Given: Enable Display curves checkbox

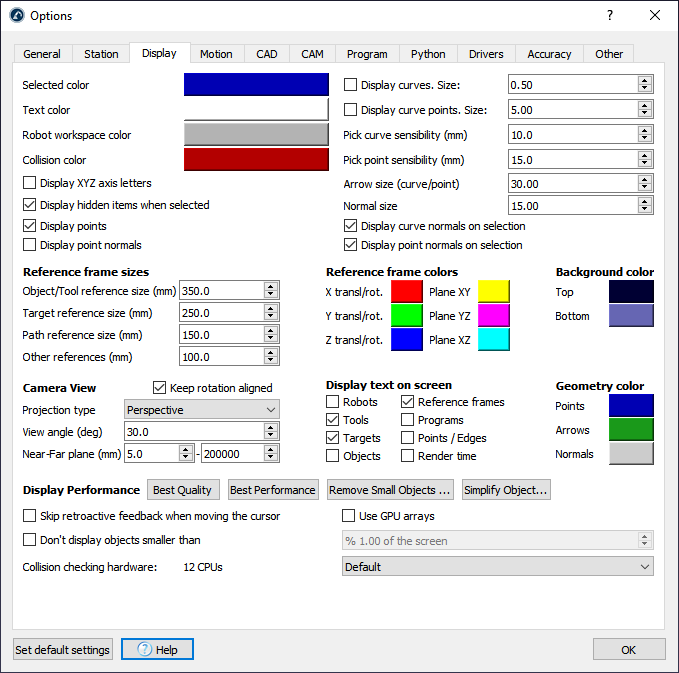Looking at the screenshot, I should point(351,85).
